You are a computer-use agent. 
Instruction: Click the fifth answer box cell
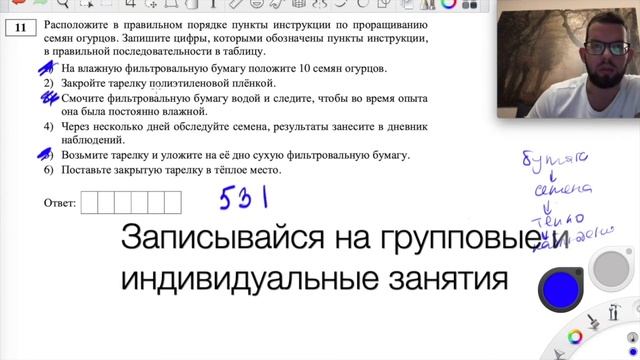pyautogui.click(x=156, y=202)
